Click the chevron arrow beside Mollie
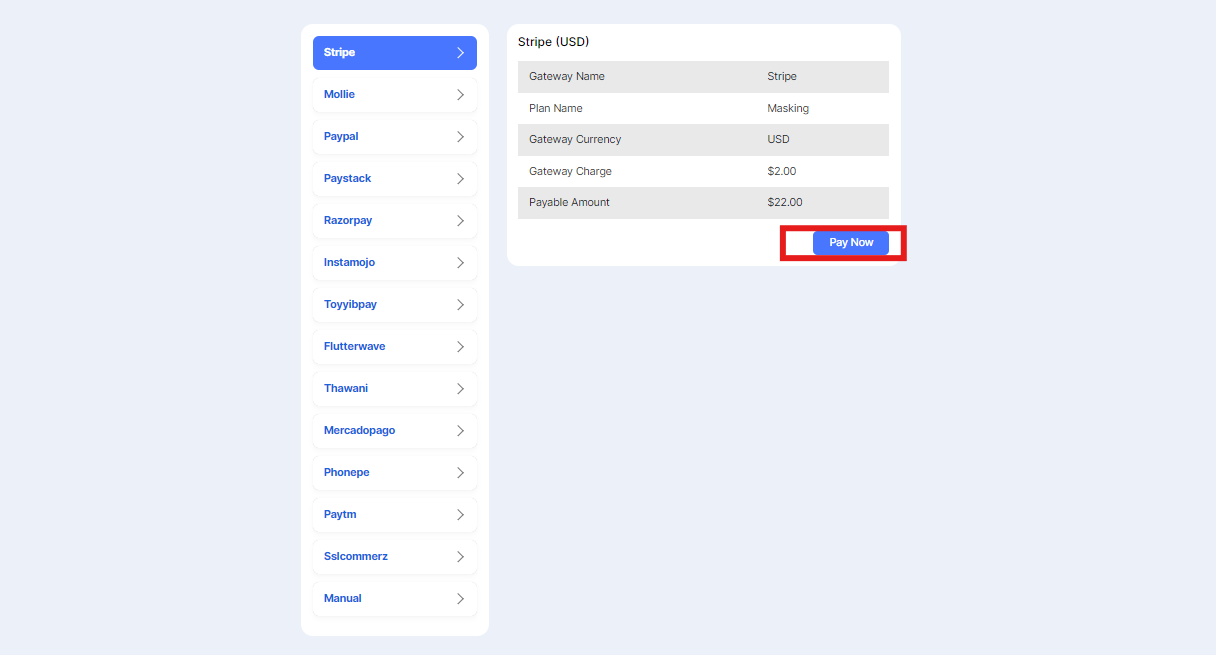Image resolution: width=1216 pixels, height=655 pixels. point(460,95)
